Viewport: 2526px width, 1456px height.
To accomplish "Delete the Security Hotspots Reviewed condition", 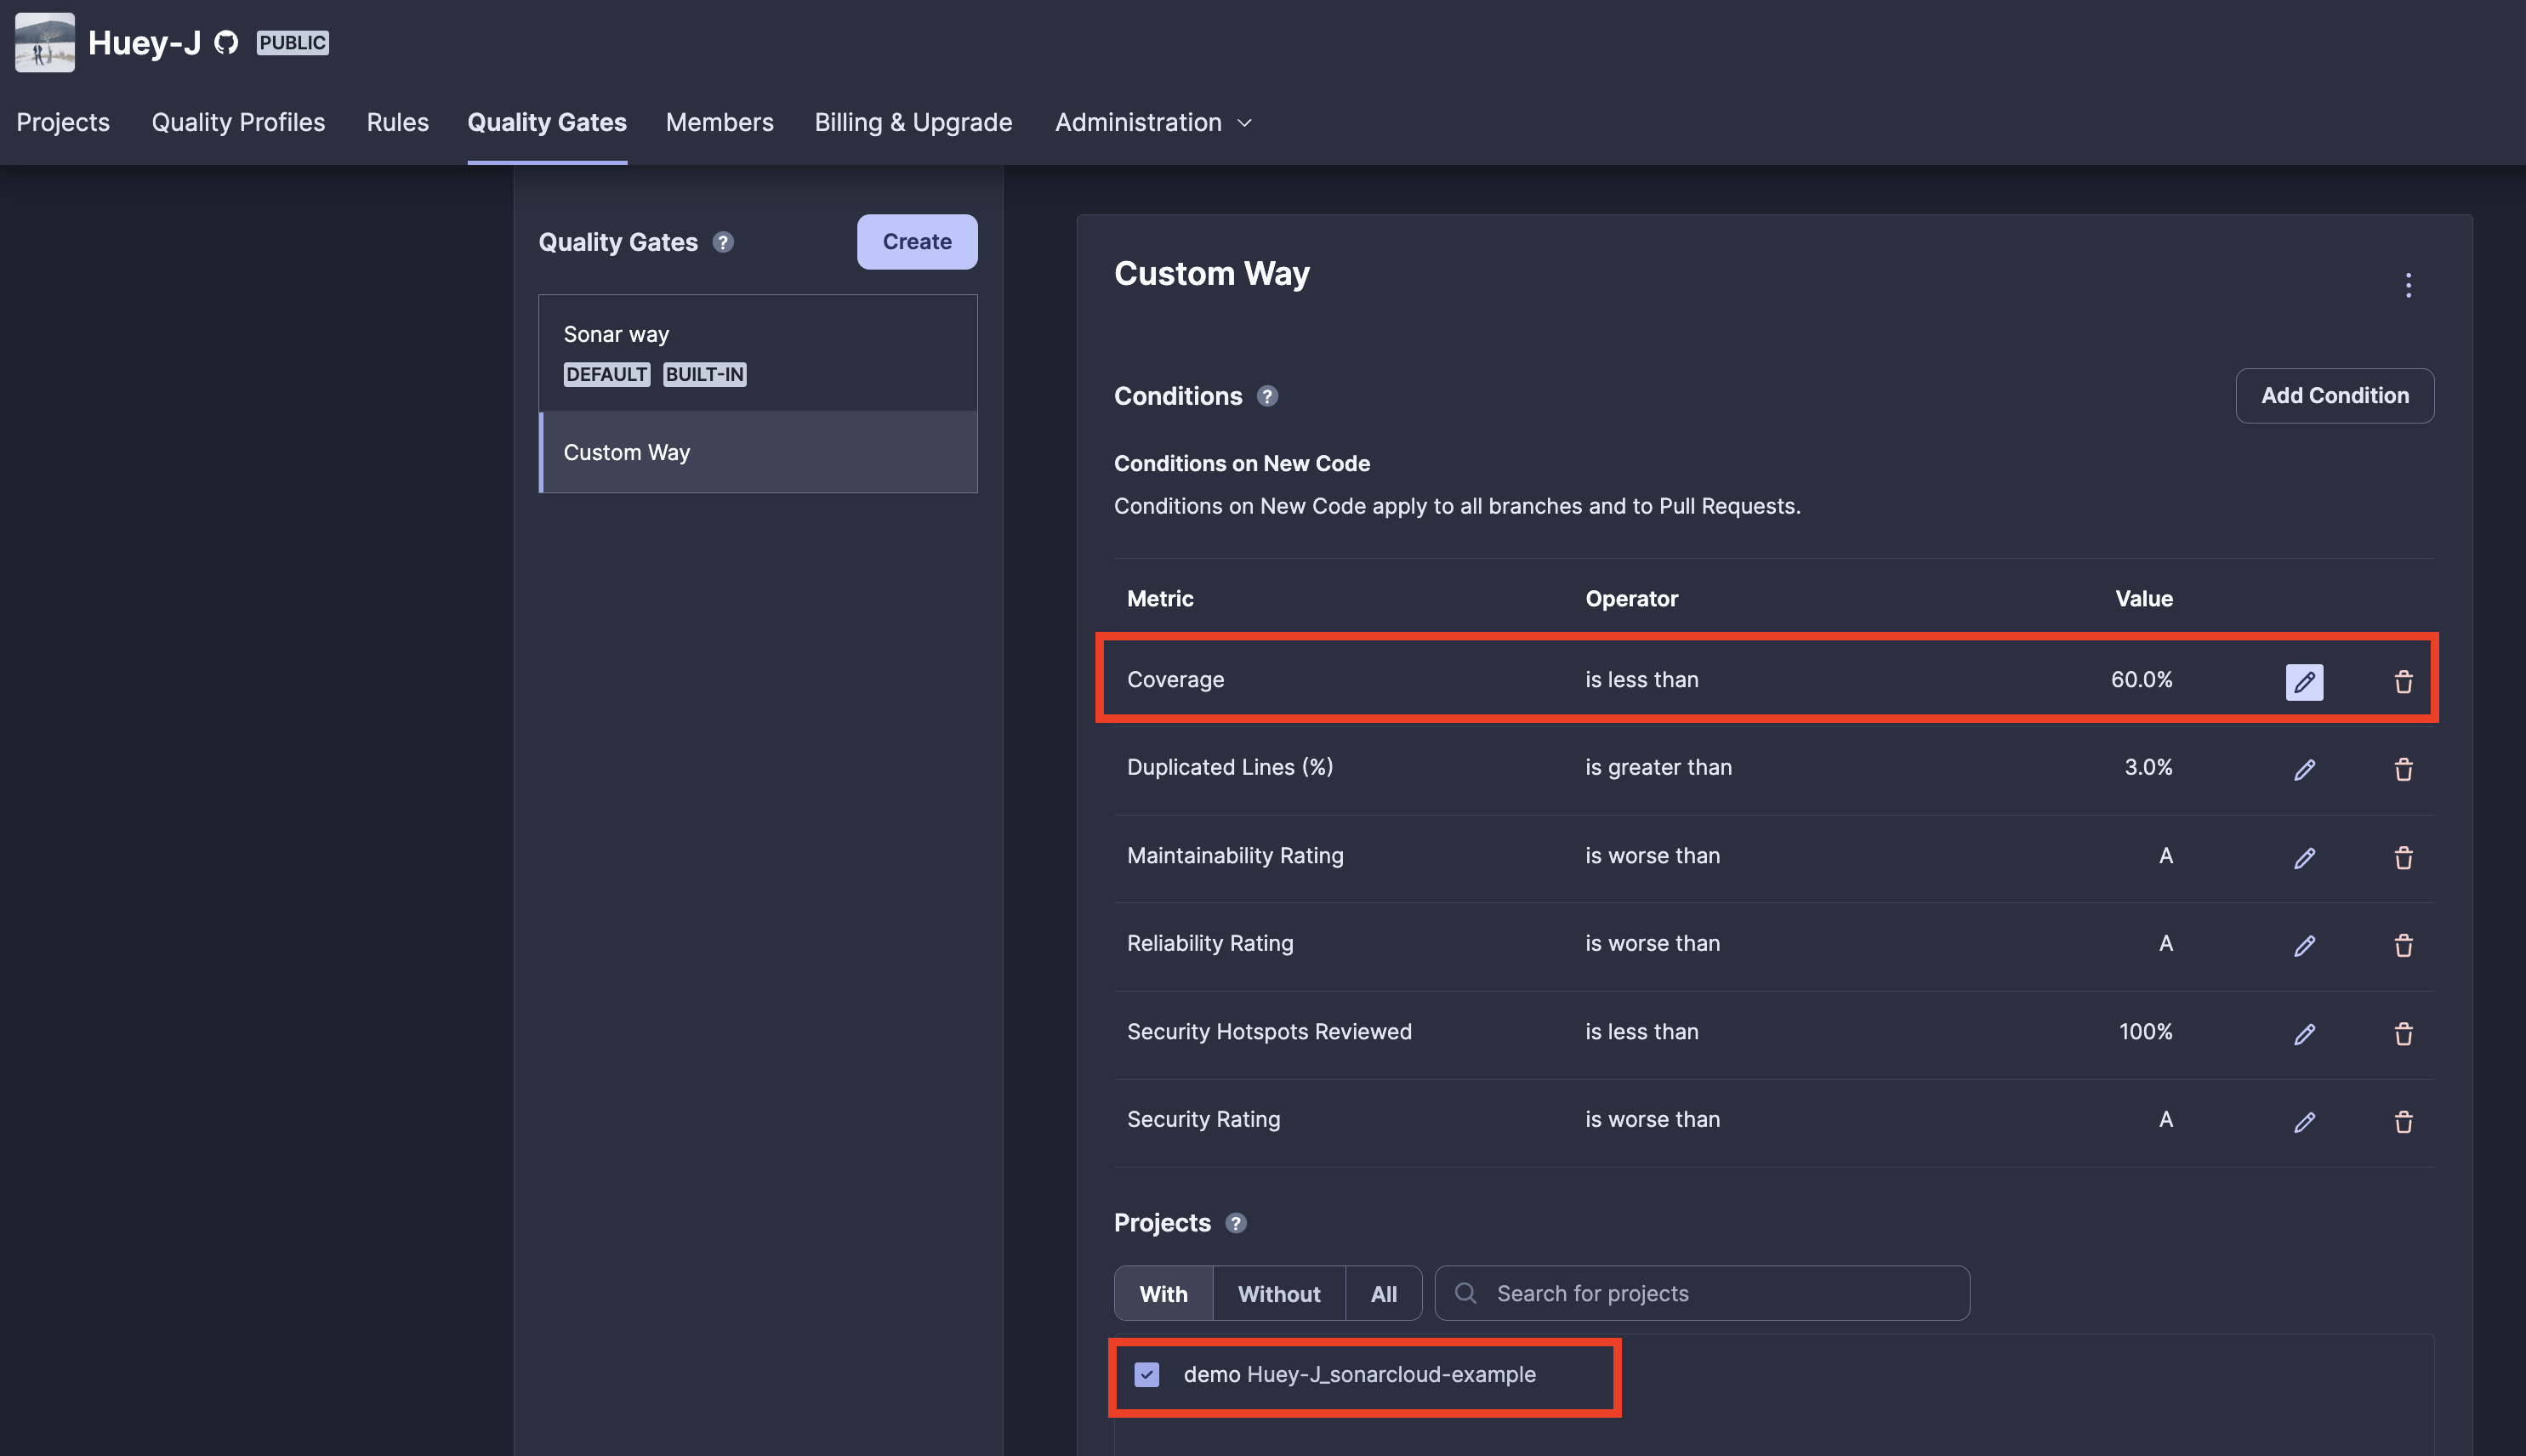I will coord(2403,1033).
